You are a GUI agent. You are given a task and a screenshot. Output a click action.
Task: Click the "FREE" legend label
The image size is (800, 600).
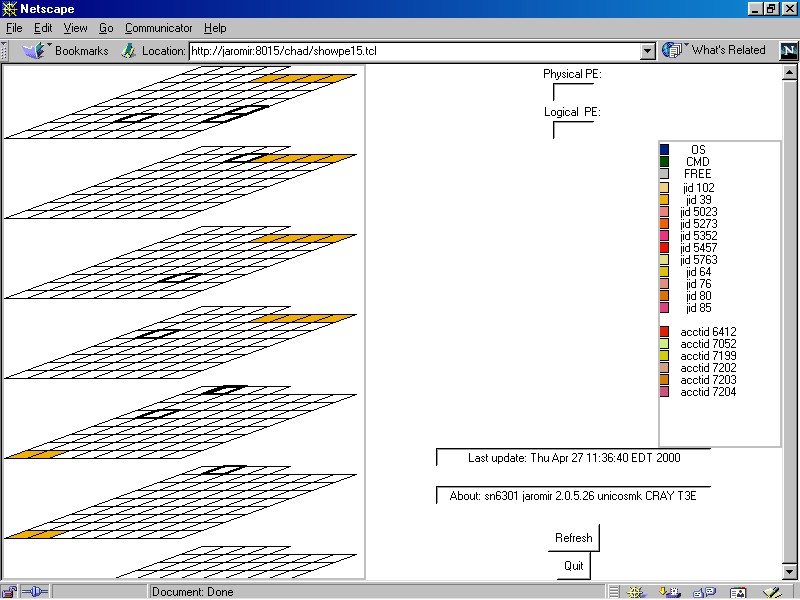pyautogui.click(x=697, y=173)
